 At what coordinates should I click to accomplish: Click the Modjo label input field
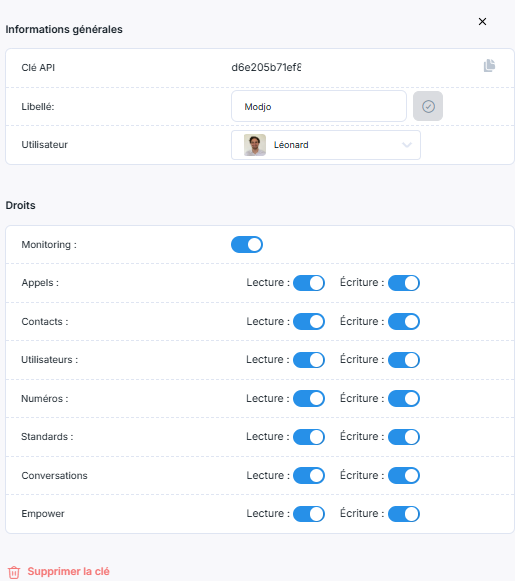coord(319,106)
